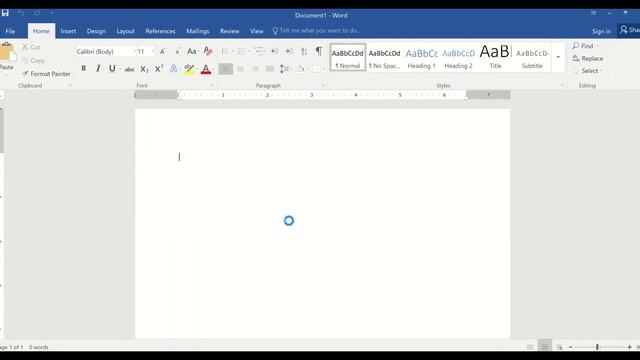This screenshot has height=360, width=640.
Task: Click the Undo arrow icon
Action: click(x=21, y=13)
